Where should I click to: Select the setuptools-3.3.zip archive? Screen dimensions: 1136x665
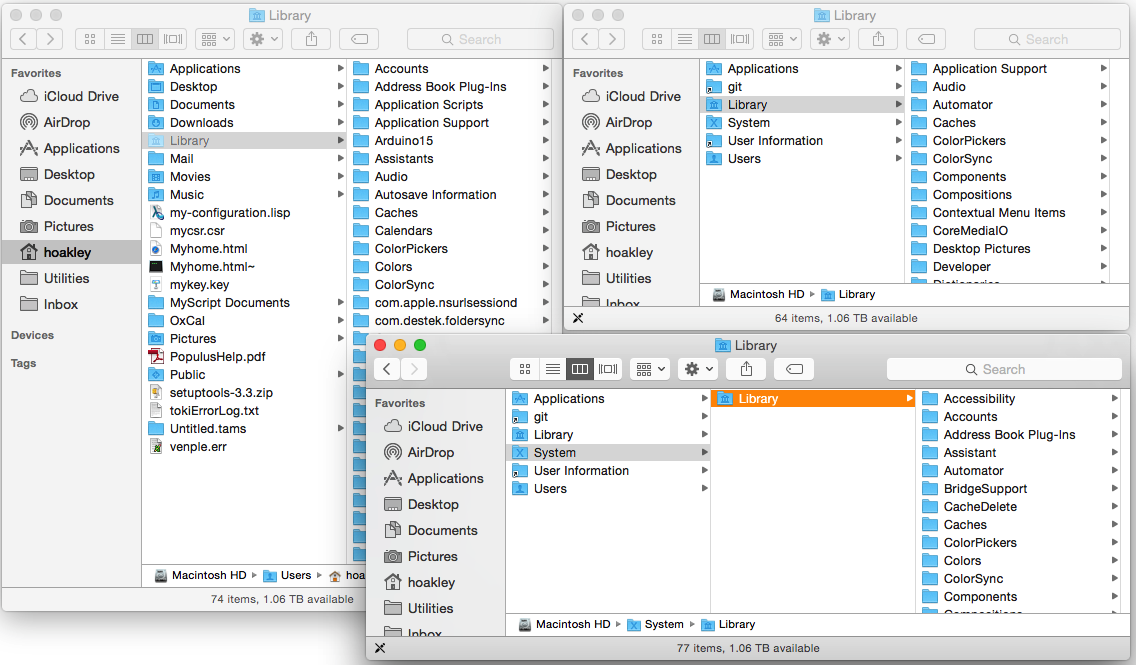click(x=220, y=393)
